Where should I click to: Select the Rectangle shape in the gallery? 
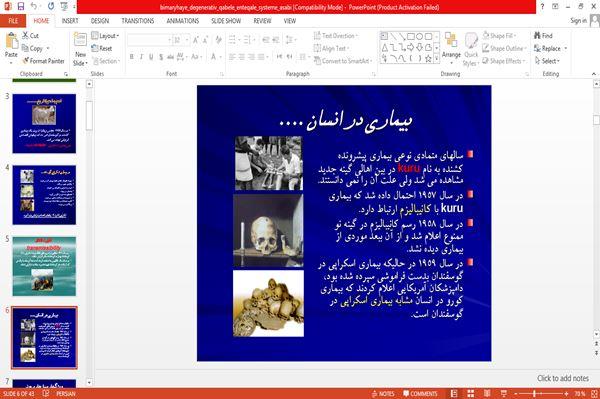click(x=411, y=36)
